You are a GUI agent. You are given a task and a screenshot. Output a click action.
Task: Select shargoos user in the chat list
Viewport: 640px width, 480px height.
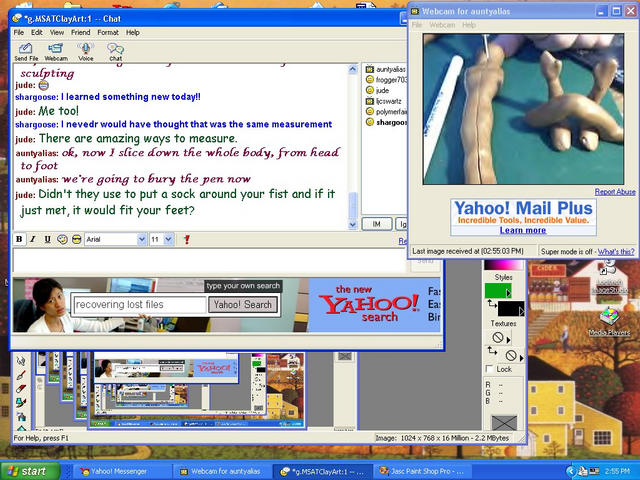click(386, 122)
